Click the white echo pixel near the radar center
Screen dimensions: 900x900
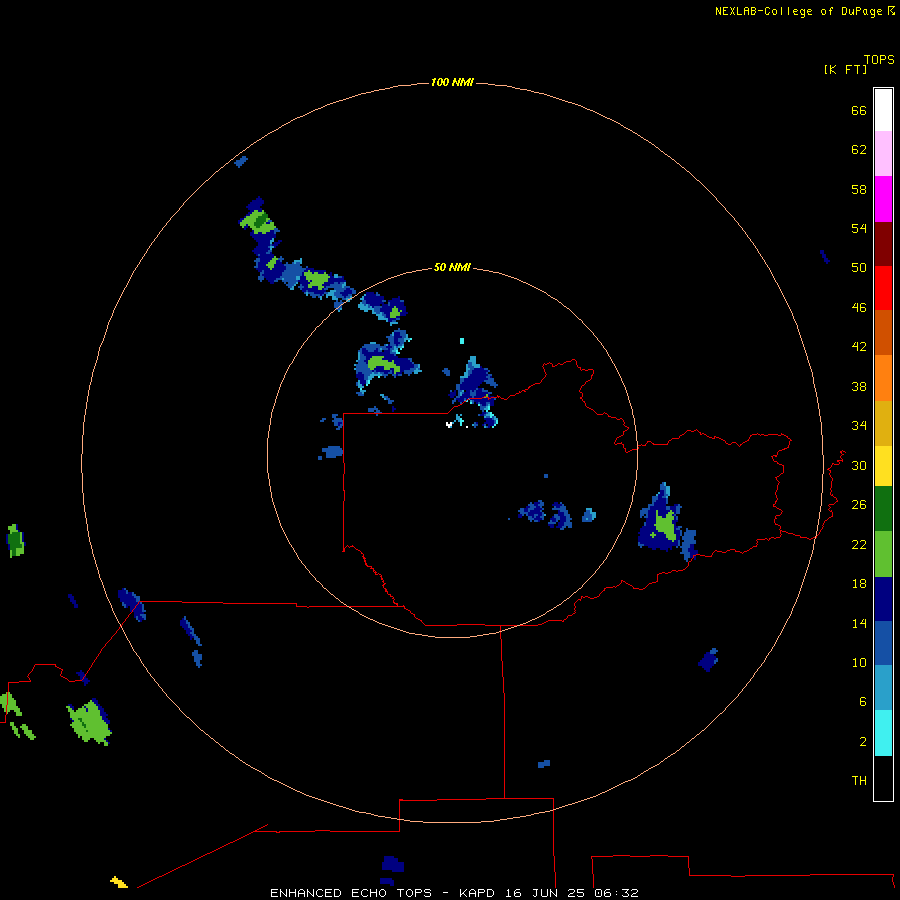(x=449, y=425)
